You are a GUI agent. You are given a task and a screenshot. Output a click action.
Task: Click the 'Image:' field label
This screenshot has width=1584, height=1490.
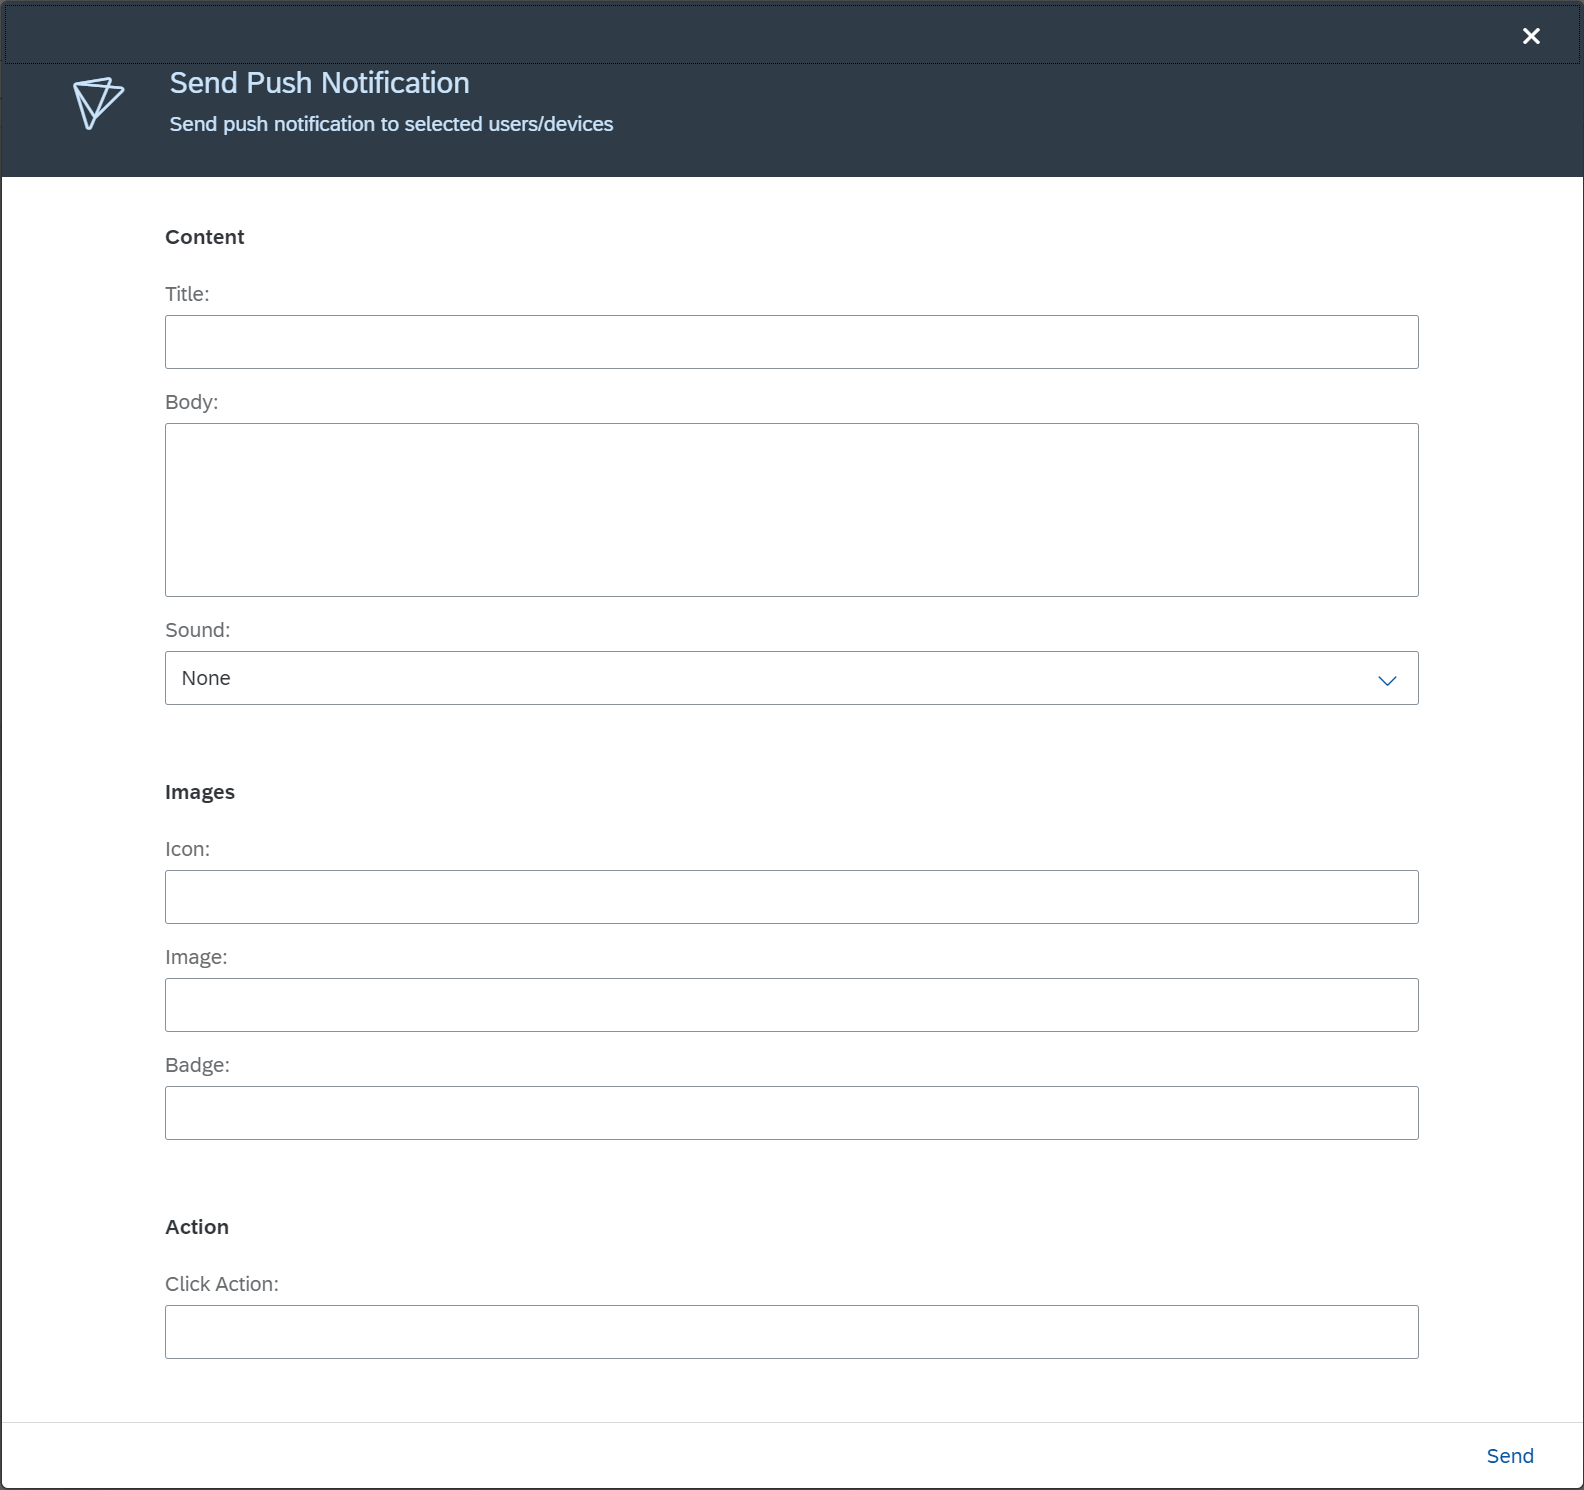[x=196, y=957]
